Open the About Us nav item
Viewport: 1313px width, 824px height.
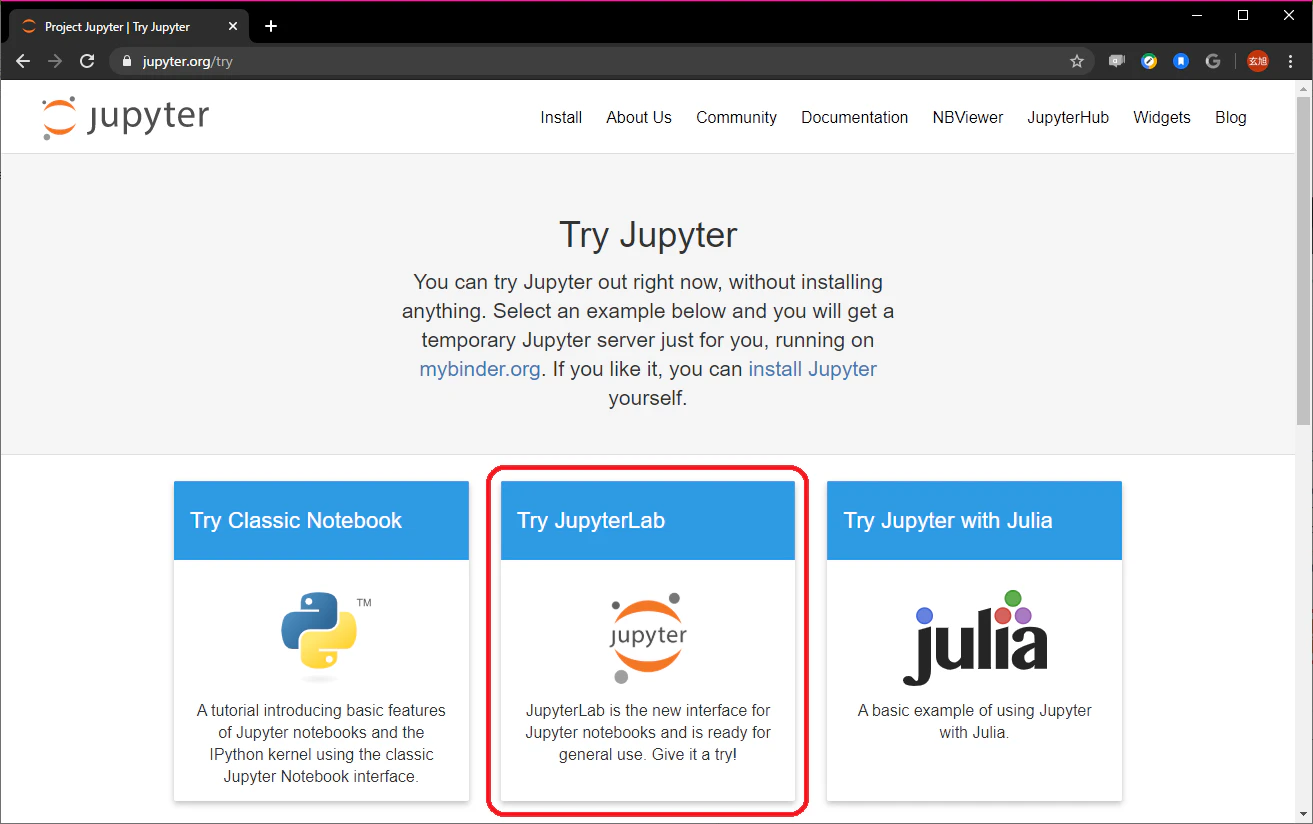(x=639, y=117)
